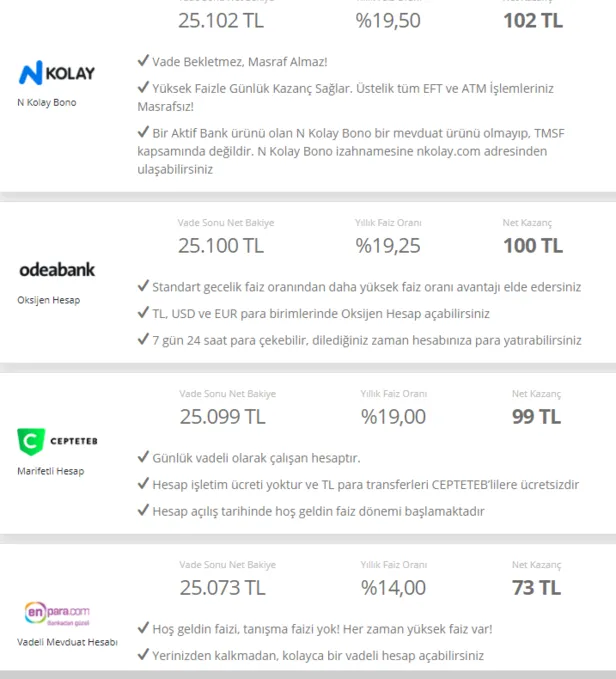Image resolution: width=616 pixels, height=679 pixels.
Task: Click the 102 TL net gain
Action: pyautogui.click(x=532, y=20)
